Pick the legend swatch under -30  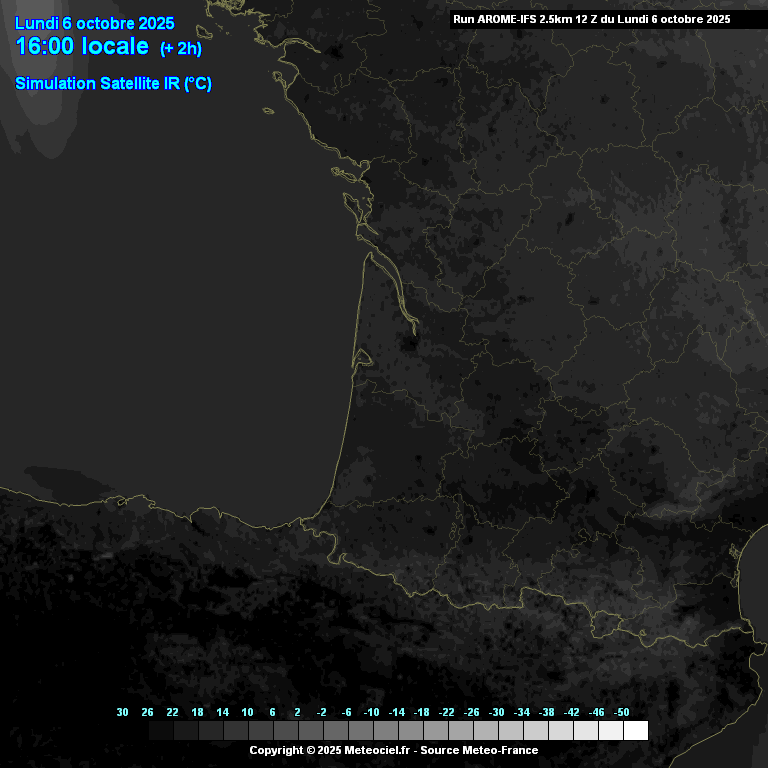[510, 730]
